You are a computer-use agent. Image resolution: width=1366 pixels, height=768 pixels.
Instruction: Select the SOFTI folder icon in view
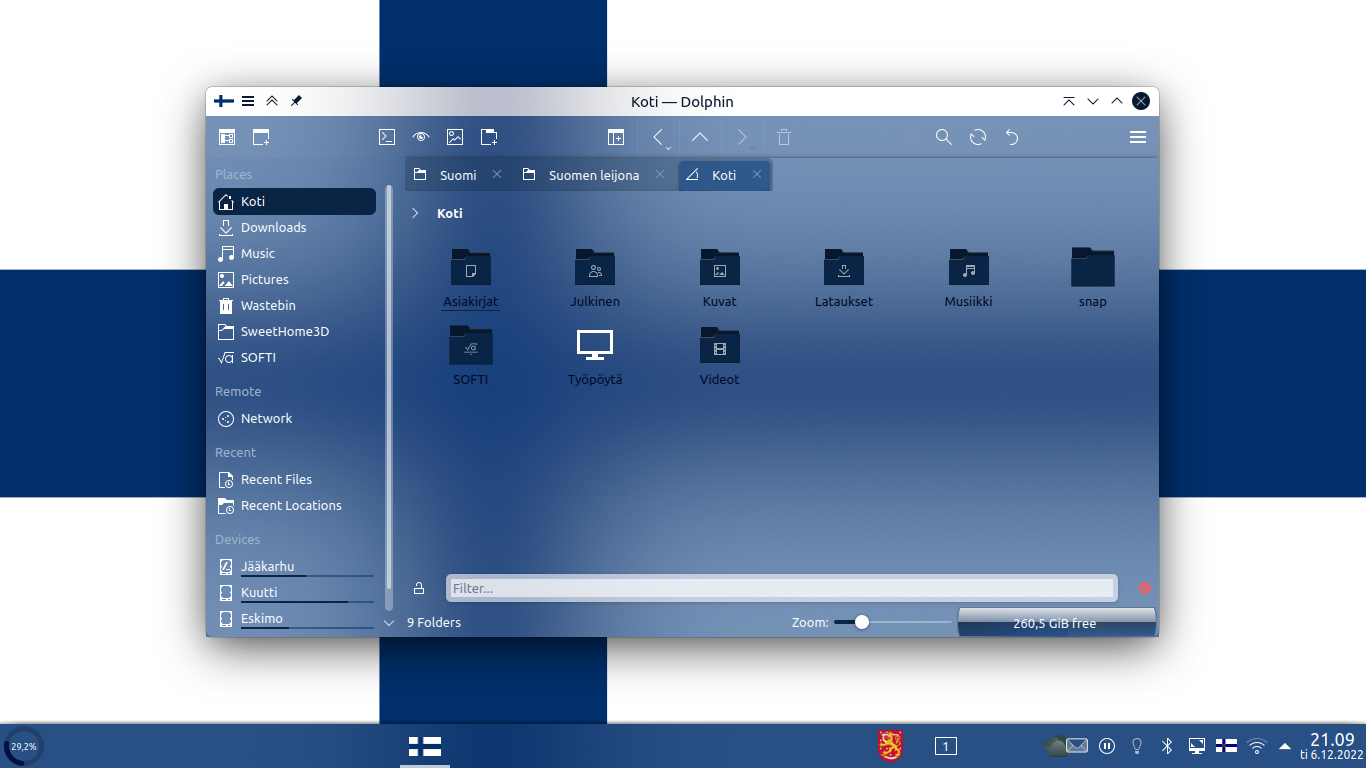pos(471,346)
